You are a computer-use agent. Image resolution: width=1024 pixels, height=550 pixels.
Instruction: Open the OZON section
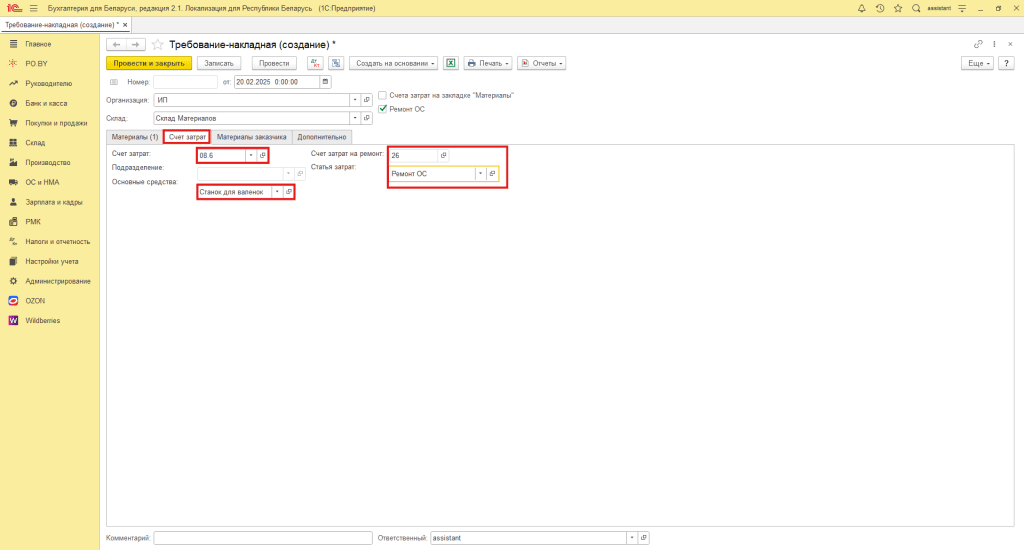click(x=35, y=301)
